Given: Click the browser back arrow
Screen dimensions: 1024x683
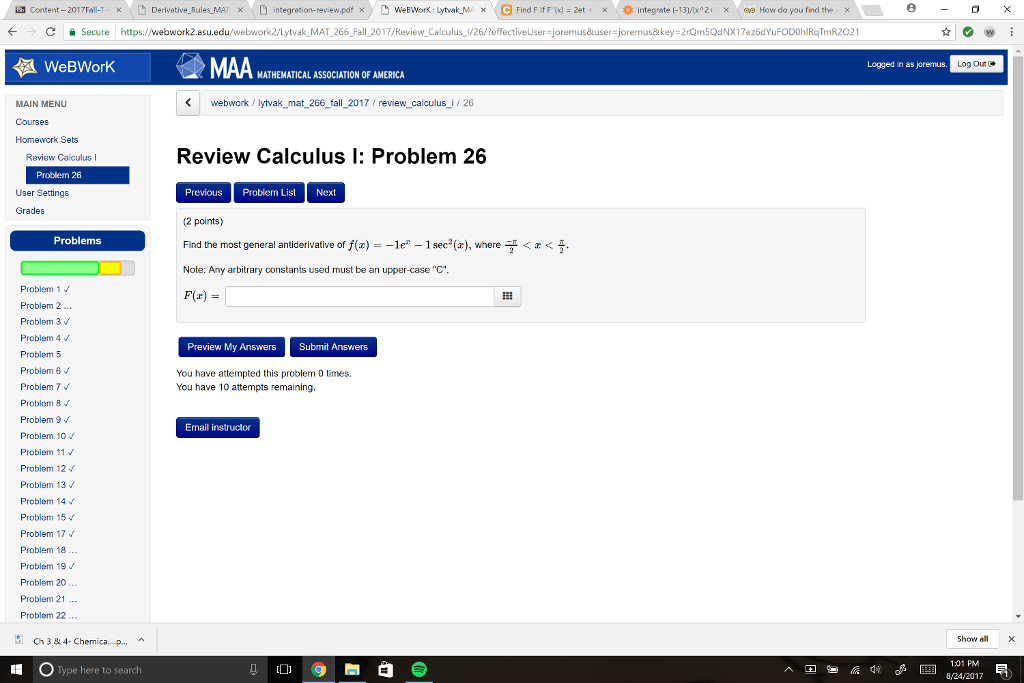Looking at the screenshot, I should (x=12, y=31).
